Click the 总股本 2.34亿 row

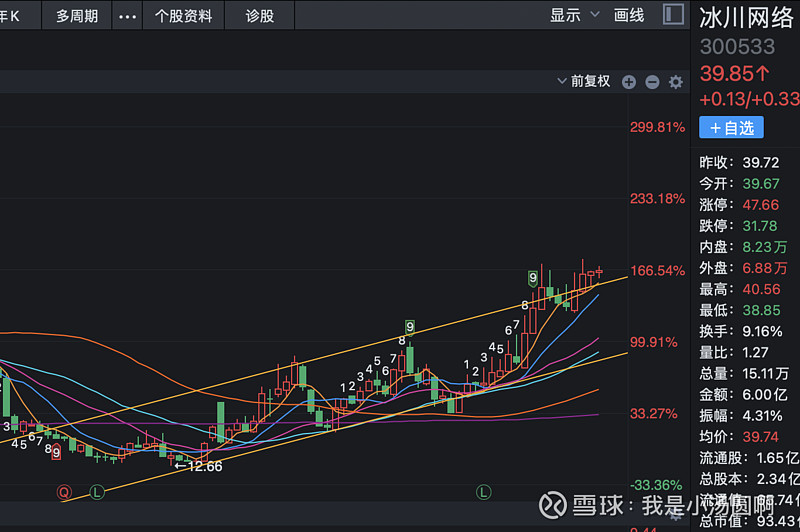749,479
